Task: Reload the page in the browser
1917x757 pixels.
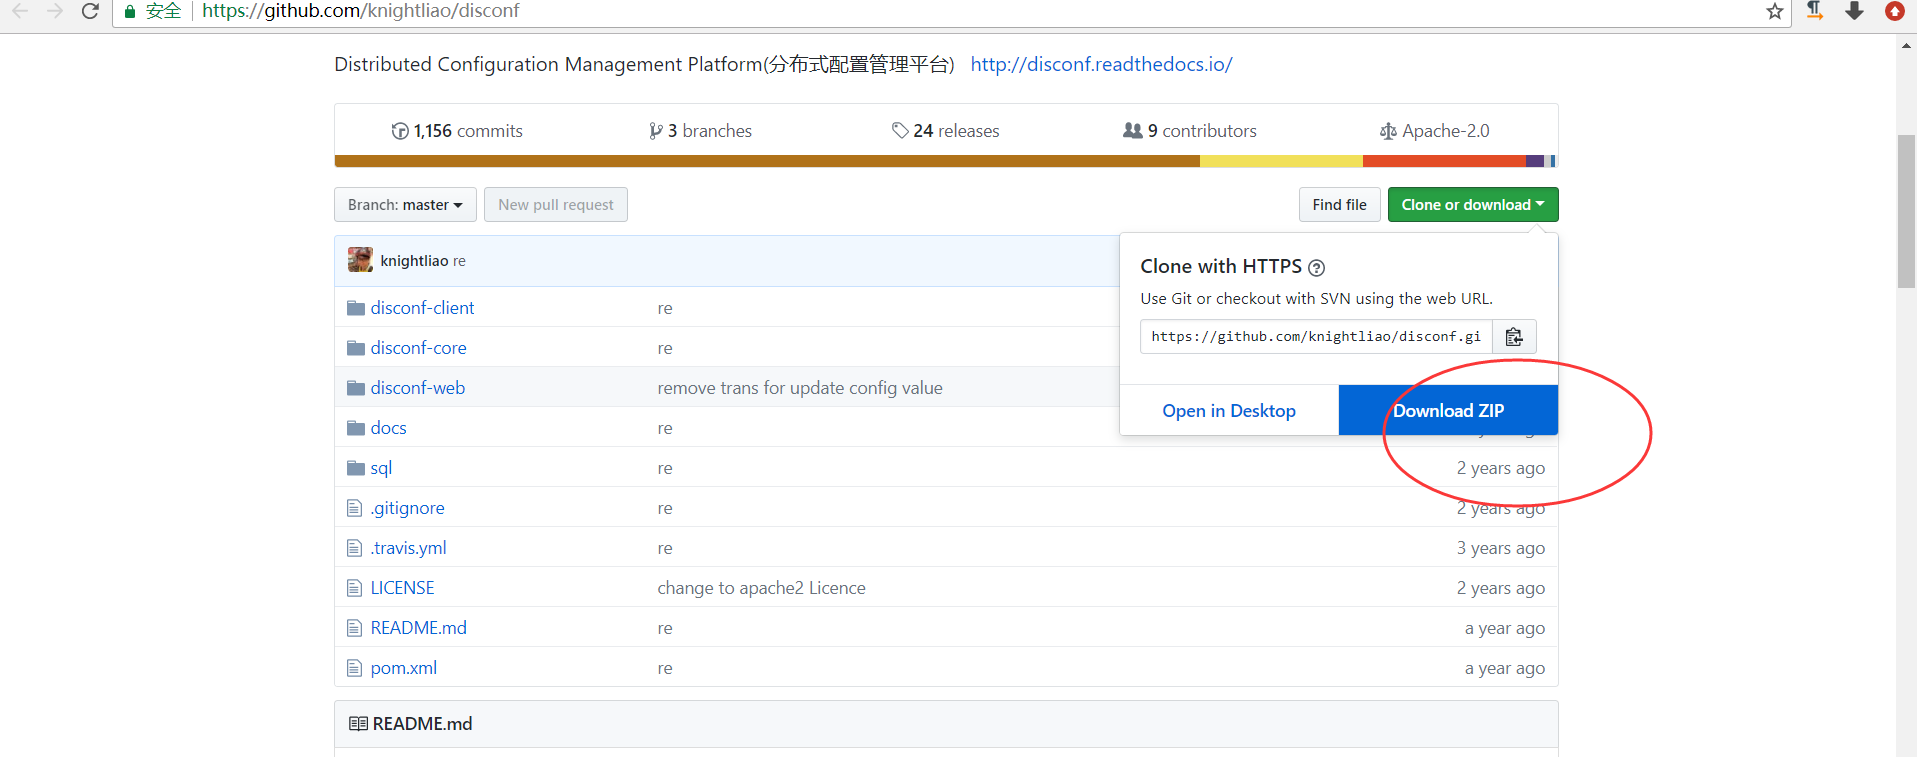Action: tap(90, 11)
